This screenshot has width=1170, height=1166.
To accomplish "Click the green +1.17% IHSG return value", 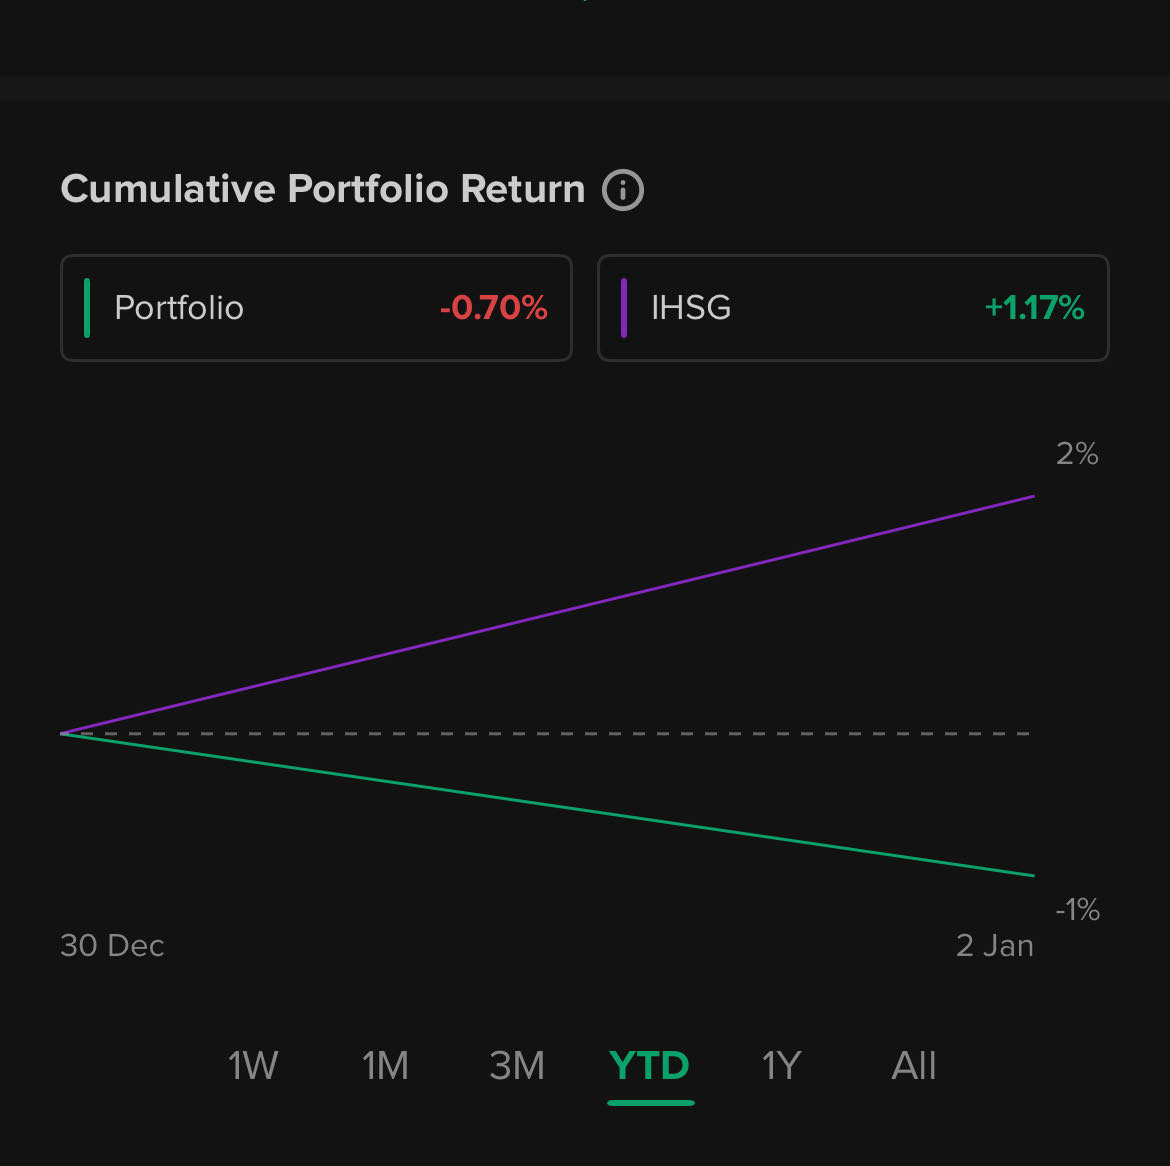I will [1035, 308].
